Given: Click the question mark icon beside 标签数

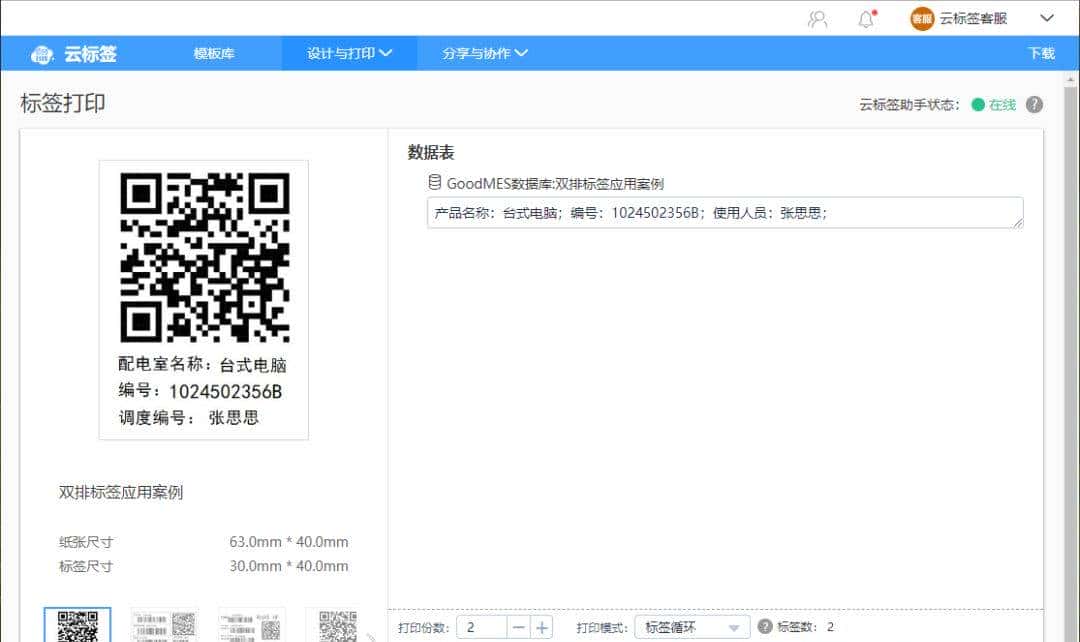Looking at the screenshot, I should [766, 627].
